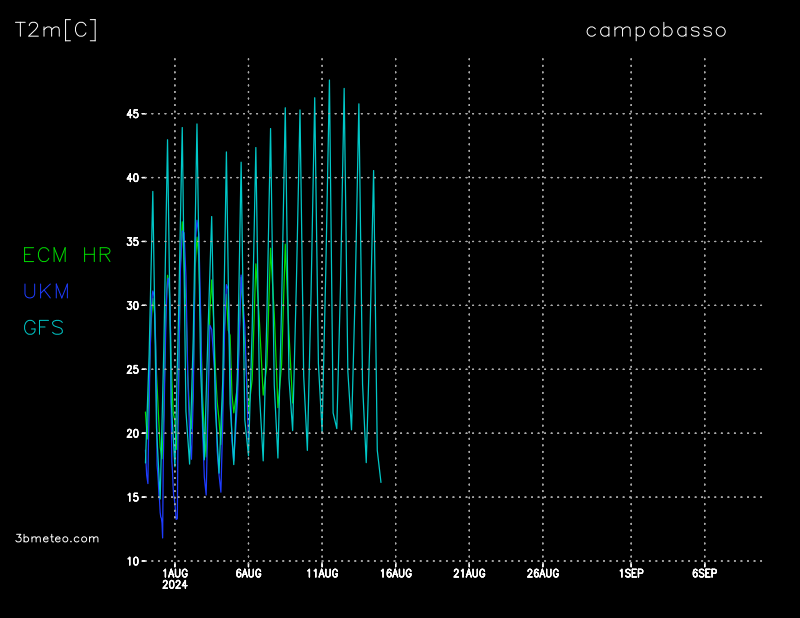Select the 26AUG date tick label
800x618 pixels.
coord(543,574)
